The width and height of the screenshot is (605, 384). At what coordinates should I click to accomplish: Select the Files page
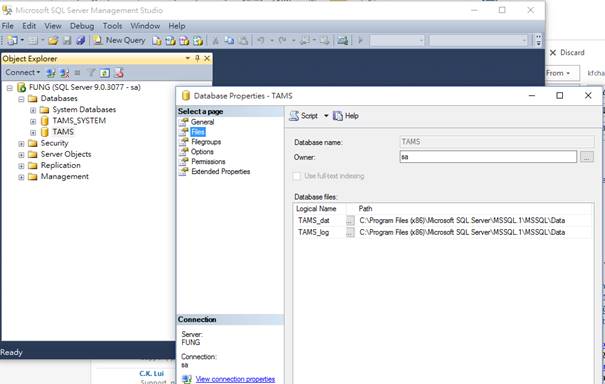tap(198, 132)
